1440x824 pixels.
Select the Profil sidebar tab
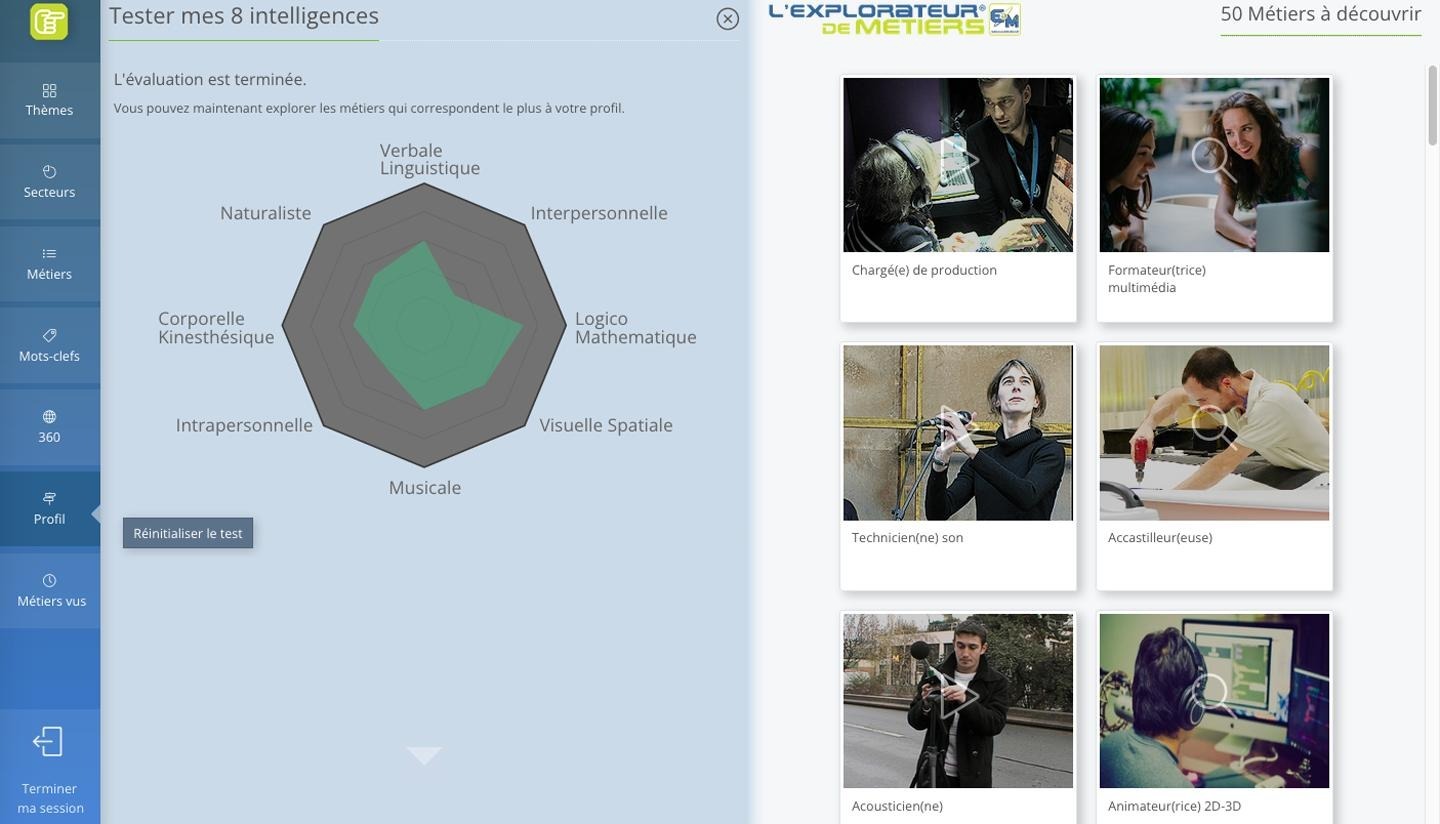point(49,509)
